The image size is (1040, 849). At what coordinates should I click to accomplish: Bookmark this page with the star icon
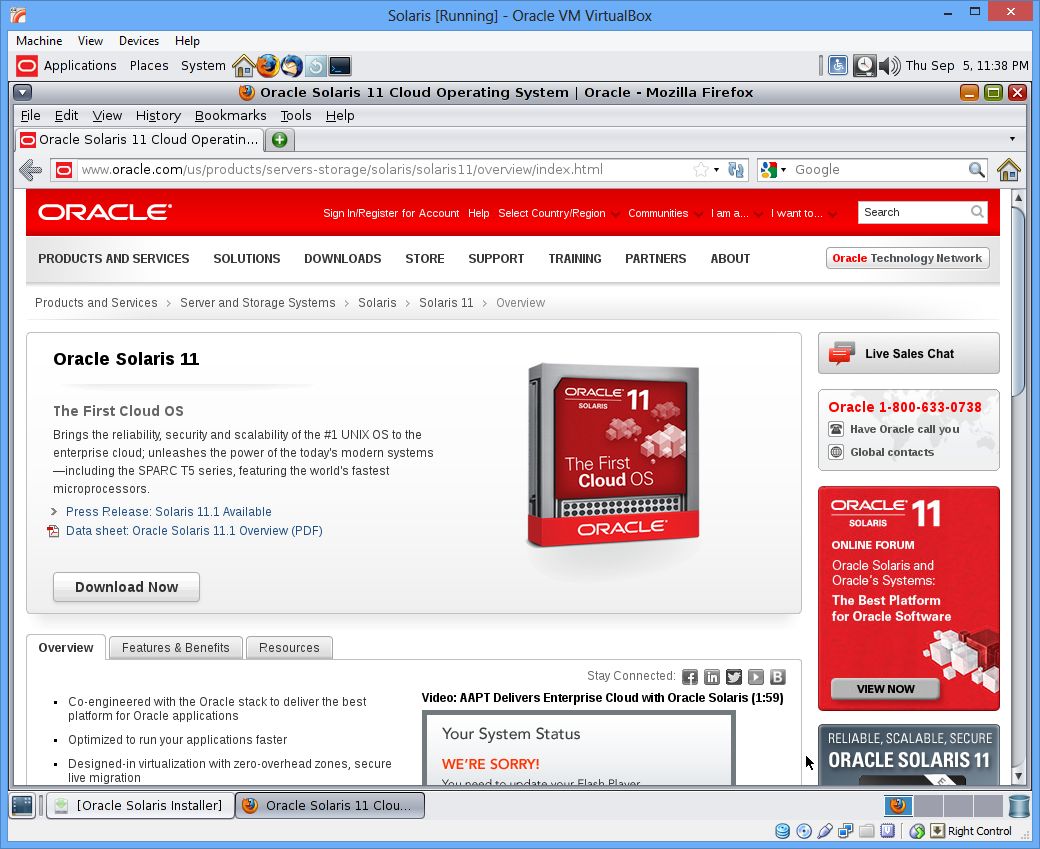(700, 170)
